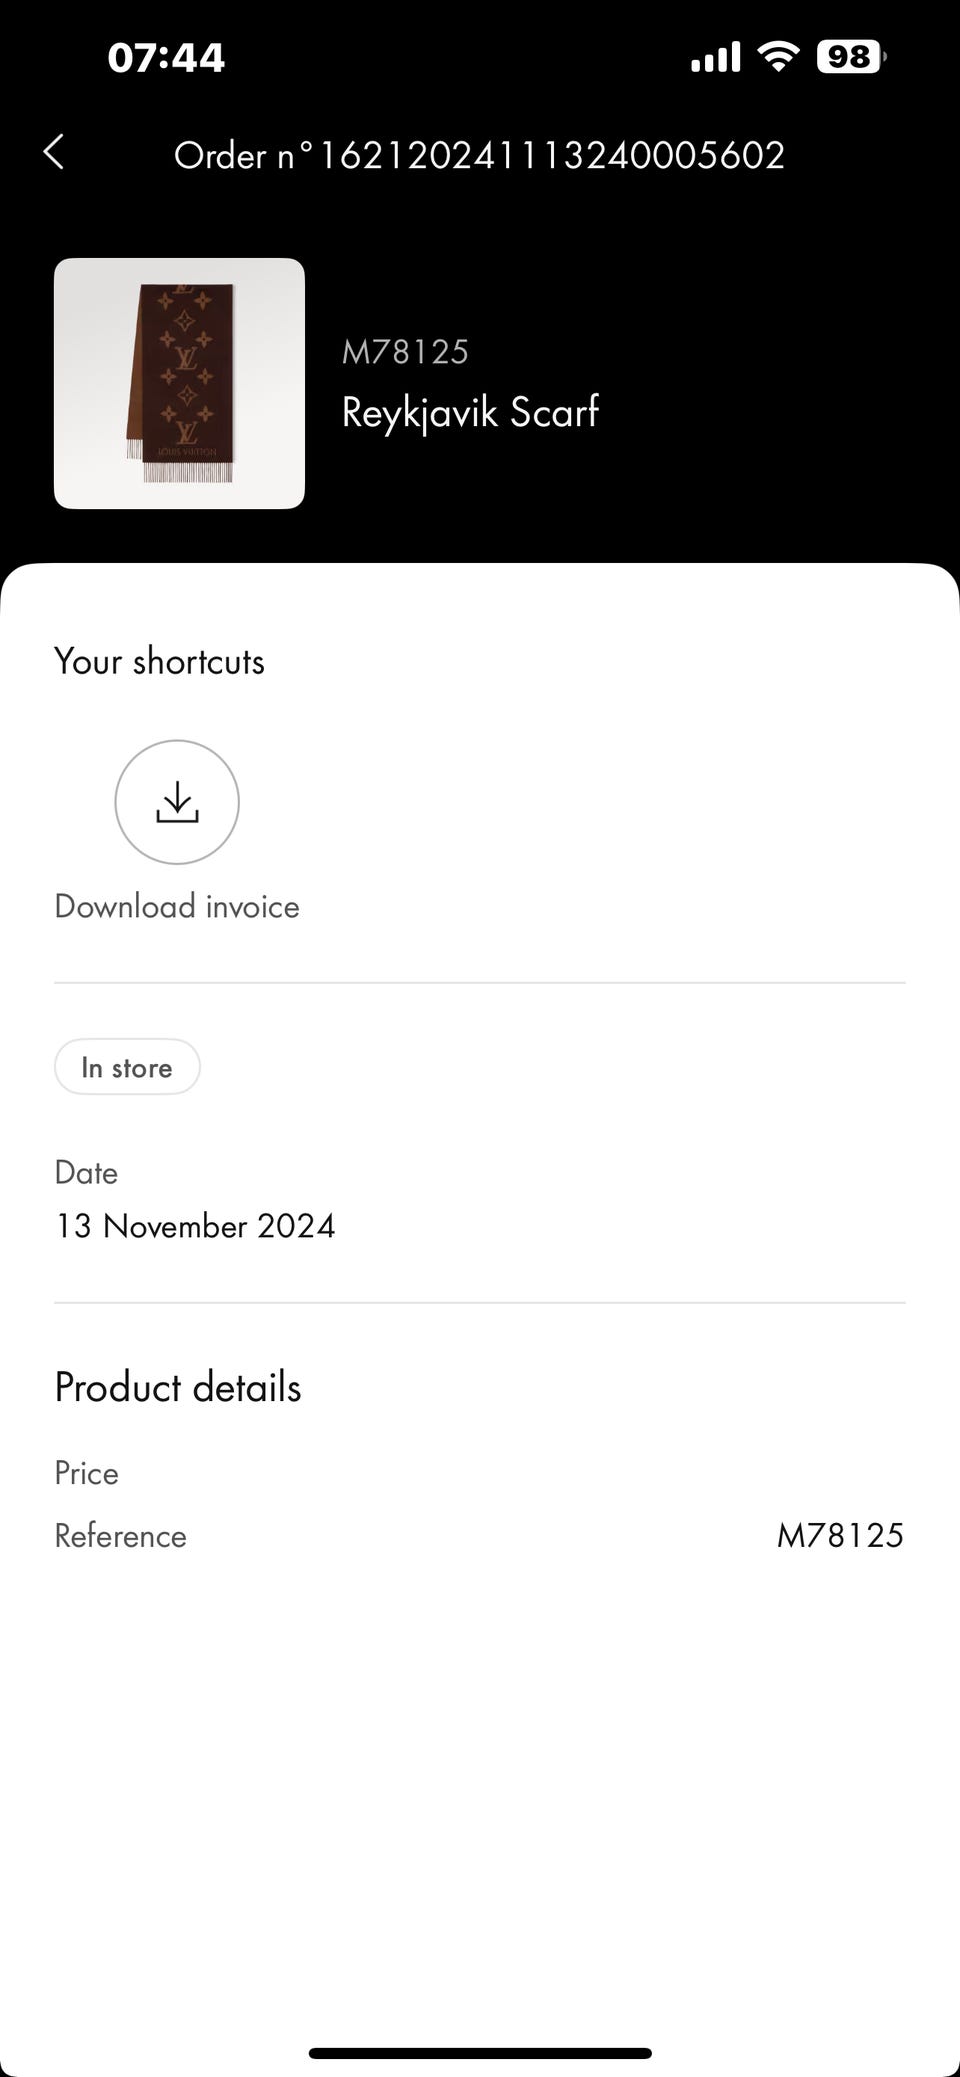Open the Reykjavik Scarf product thumbnail
Image resolution: width=960 pixels, height=2077 pixels.
(179, 384)
